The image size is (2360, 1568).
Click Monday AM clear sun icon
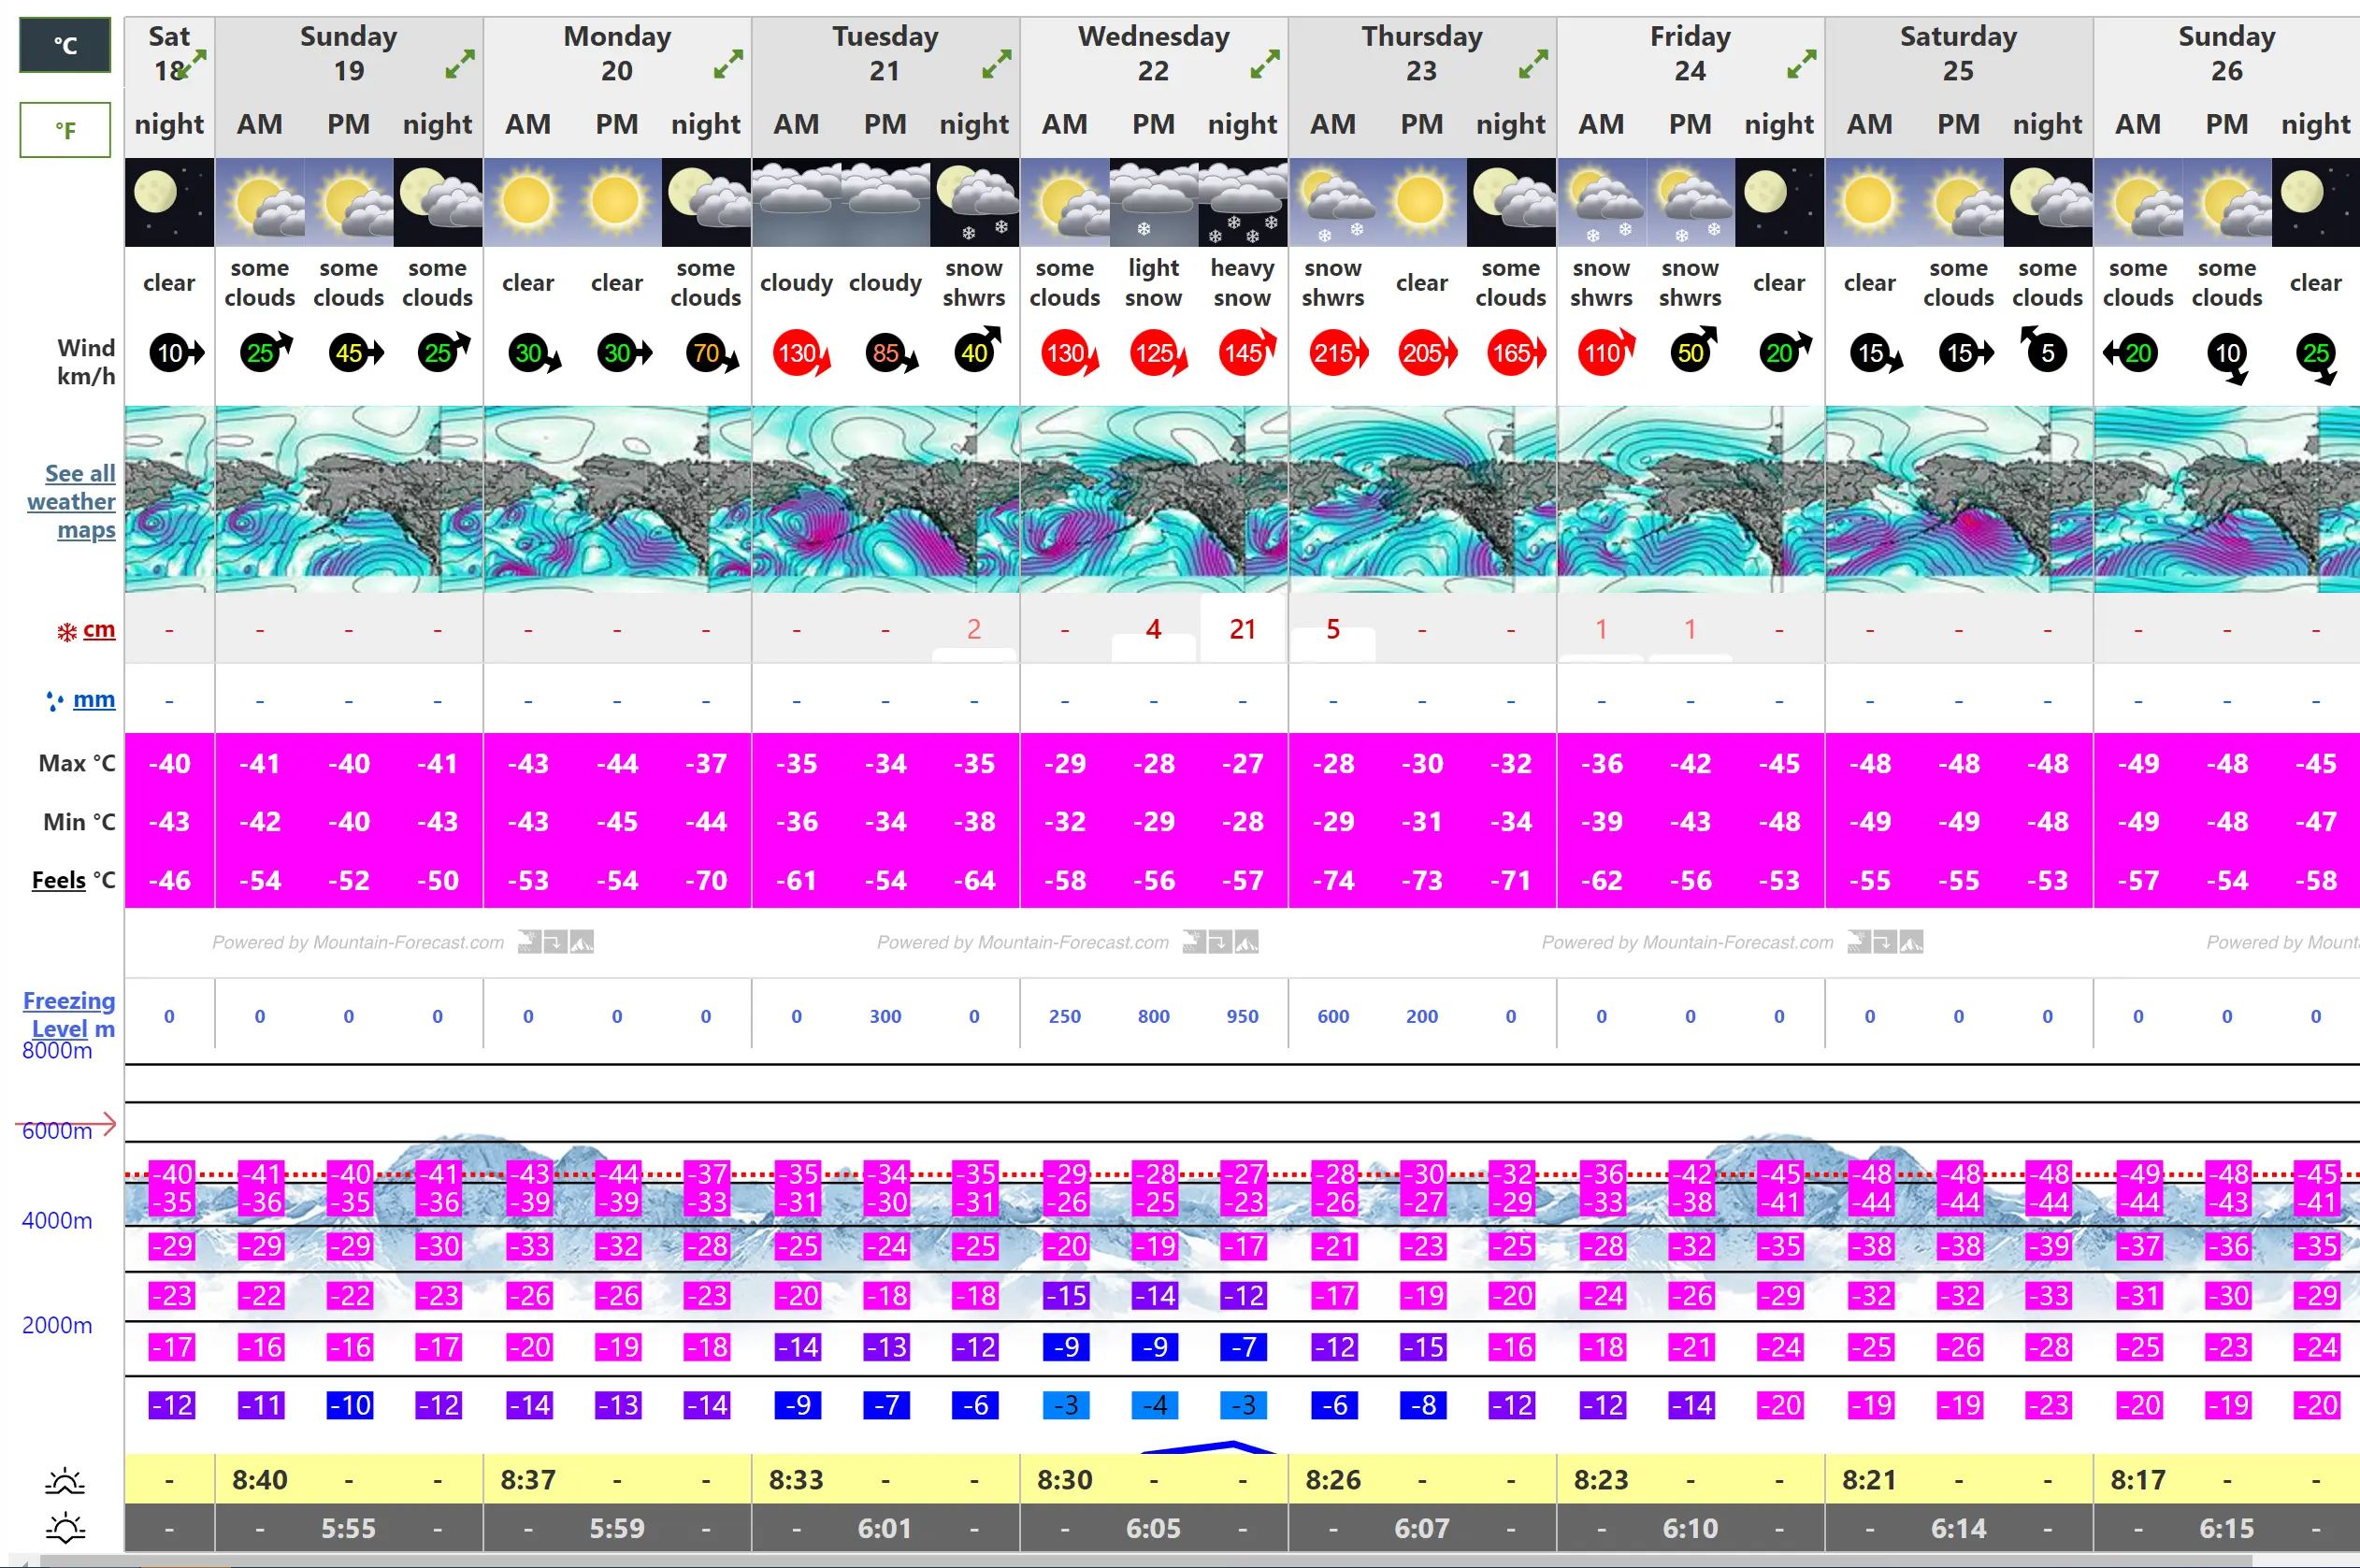coord(528,202)
